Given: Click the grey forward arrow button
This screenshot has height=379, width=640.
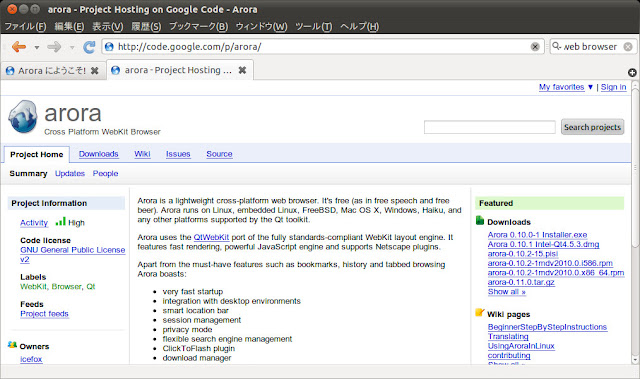Looking at the screenshot, I should (x=54, y=47).
